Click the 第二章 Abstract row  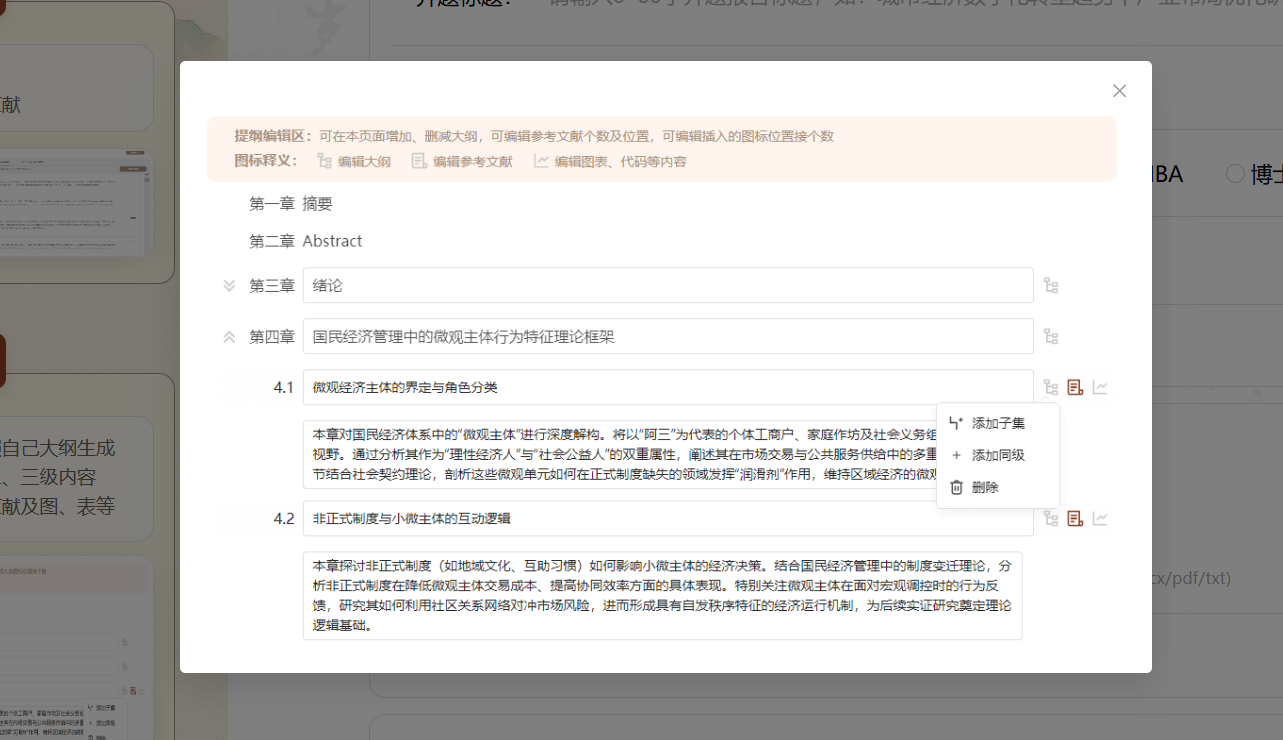306,241
